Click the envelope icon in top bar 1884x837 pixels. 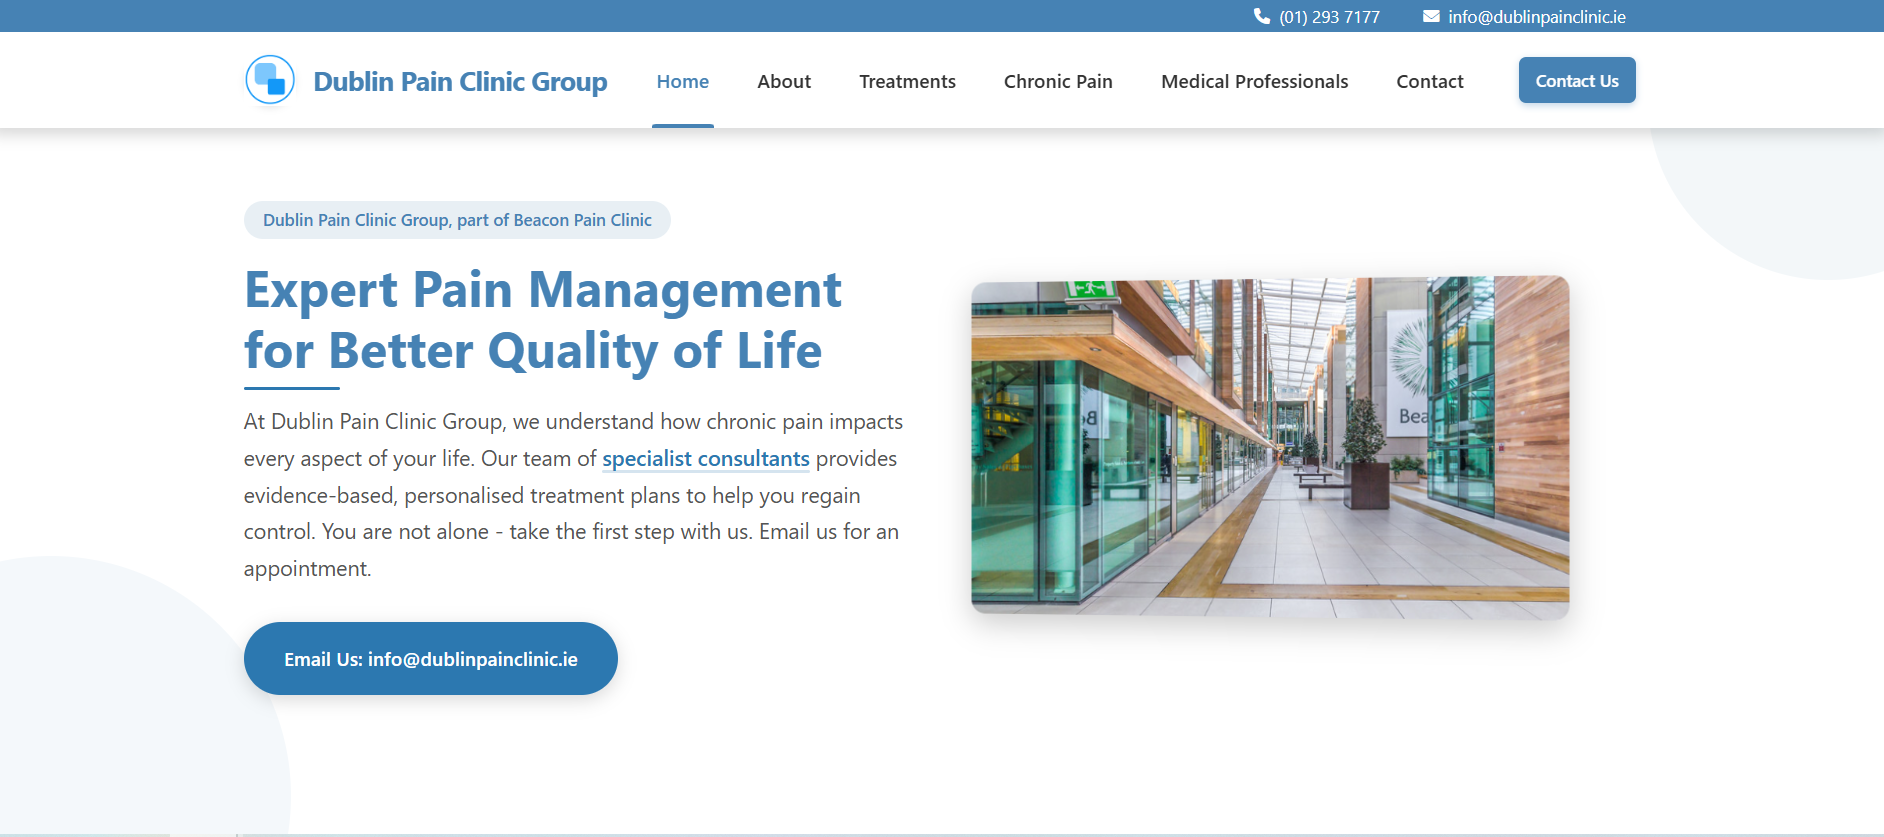tap(1431, 16)
